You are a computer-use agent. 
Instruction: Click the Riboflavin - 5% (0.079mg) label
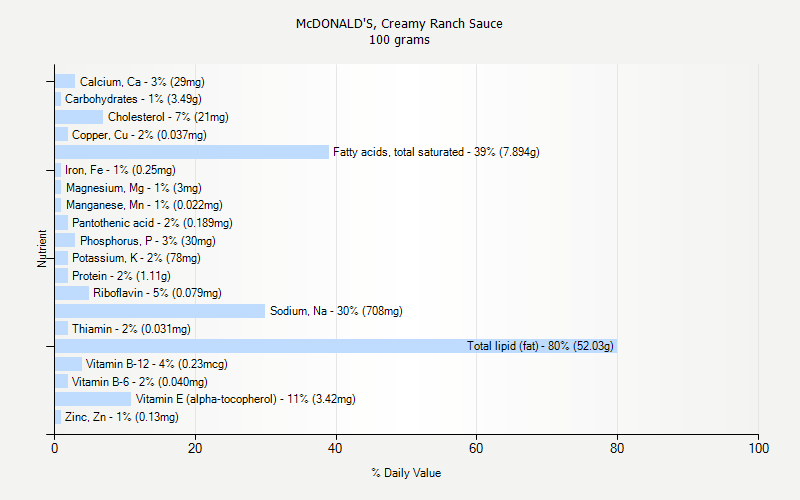coord(157,293)
